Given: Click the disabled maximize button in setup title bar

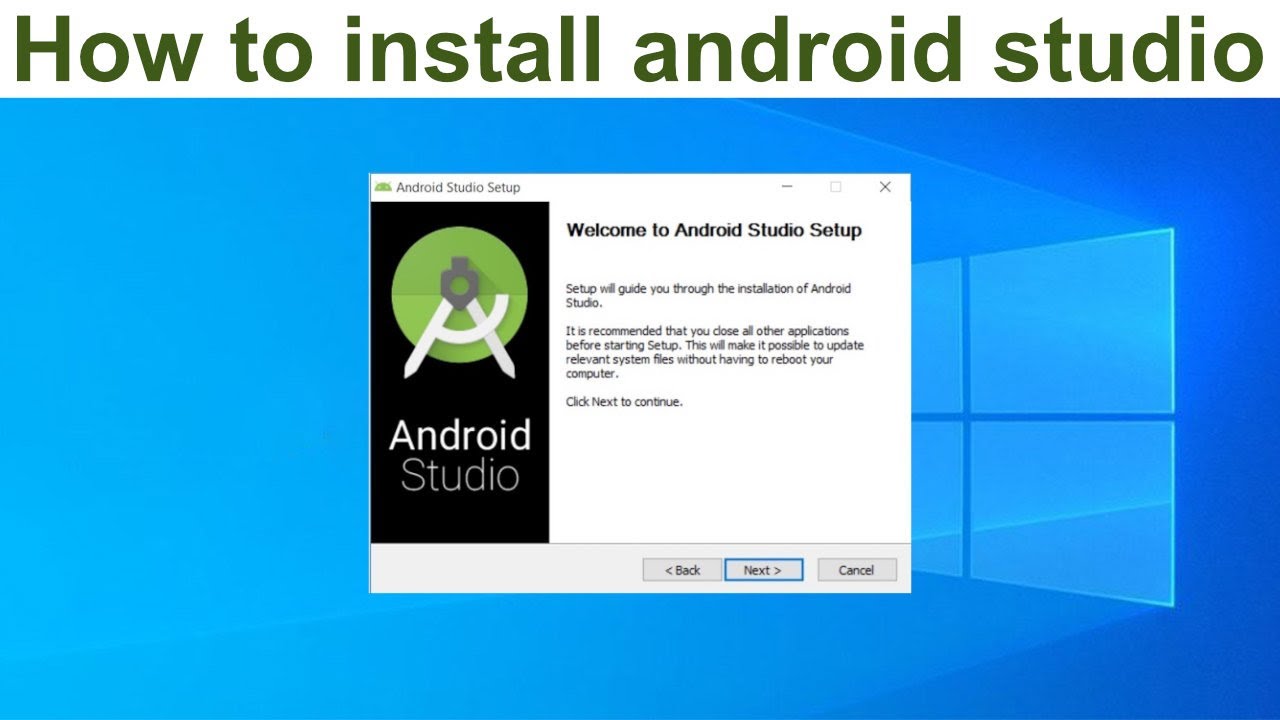Looking at the screenshot, I should pyautogui.click(x=836, y=187).
